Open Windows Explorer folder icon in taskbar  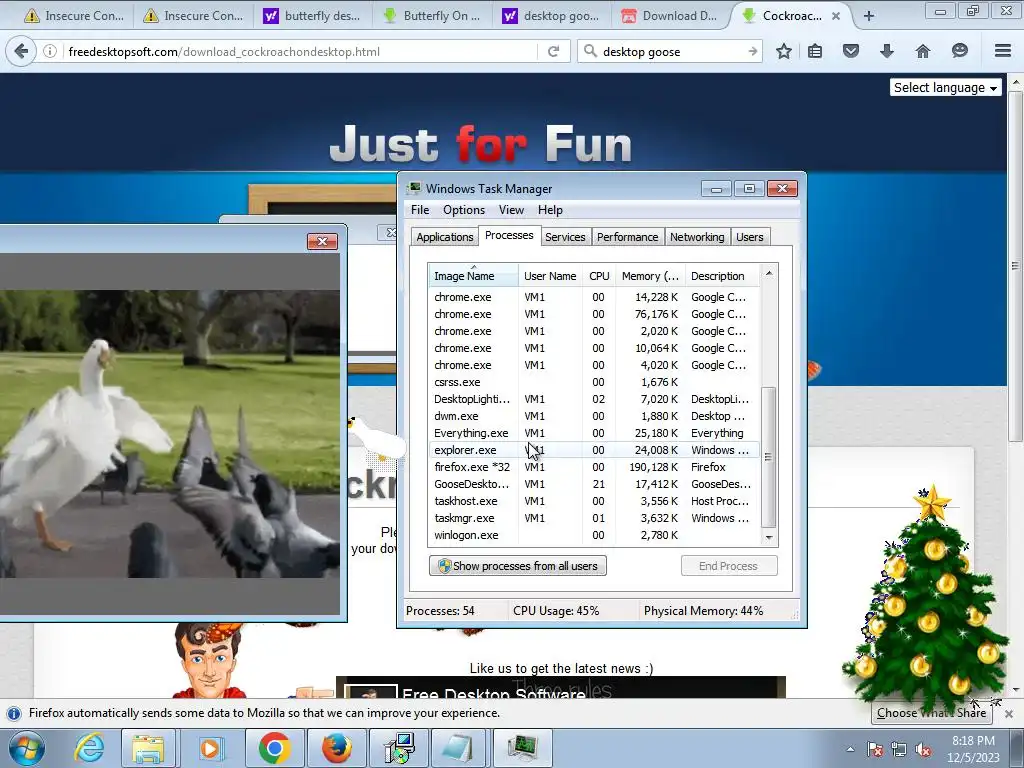click(148, 748)
